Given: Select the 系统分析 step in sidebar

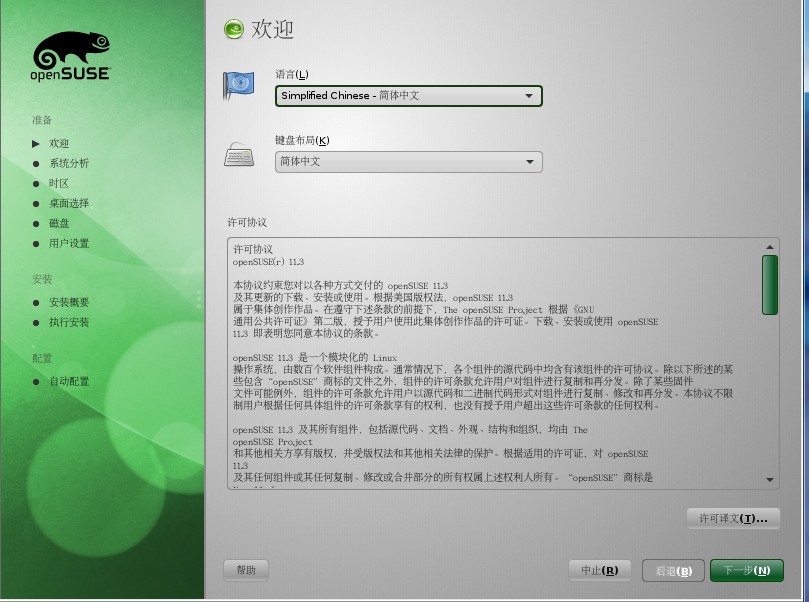Looking at the screenshot, I should pos(69,164).
